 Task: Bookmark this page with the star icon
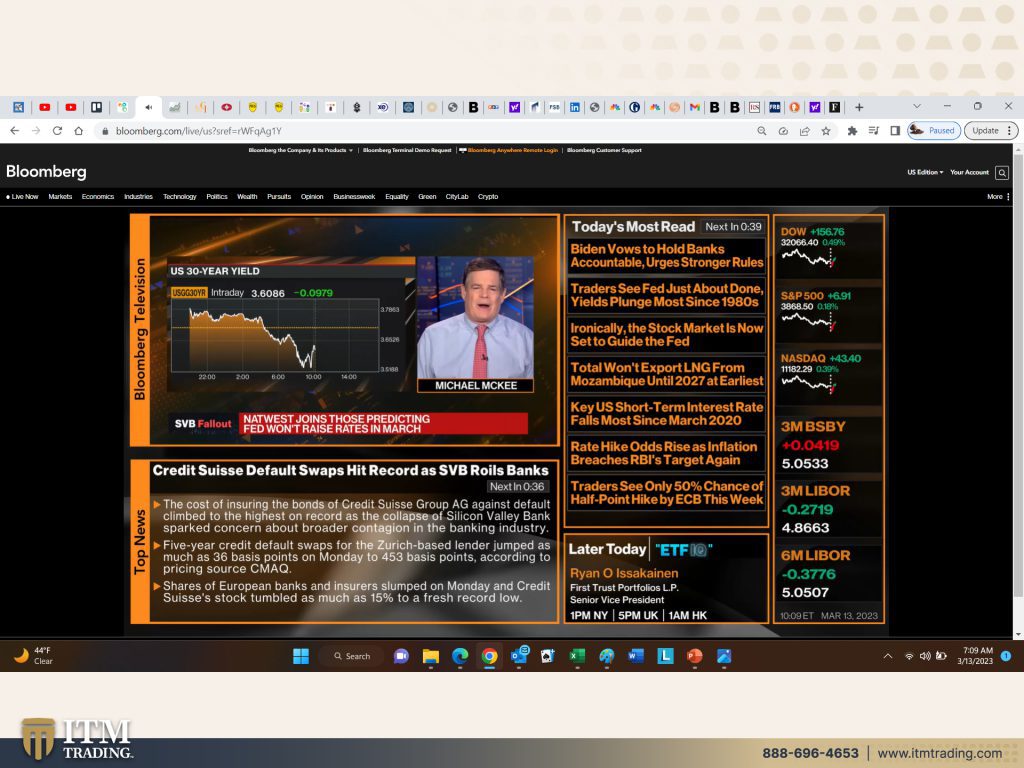coord(826,131)
